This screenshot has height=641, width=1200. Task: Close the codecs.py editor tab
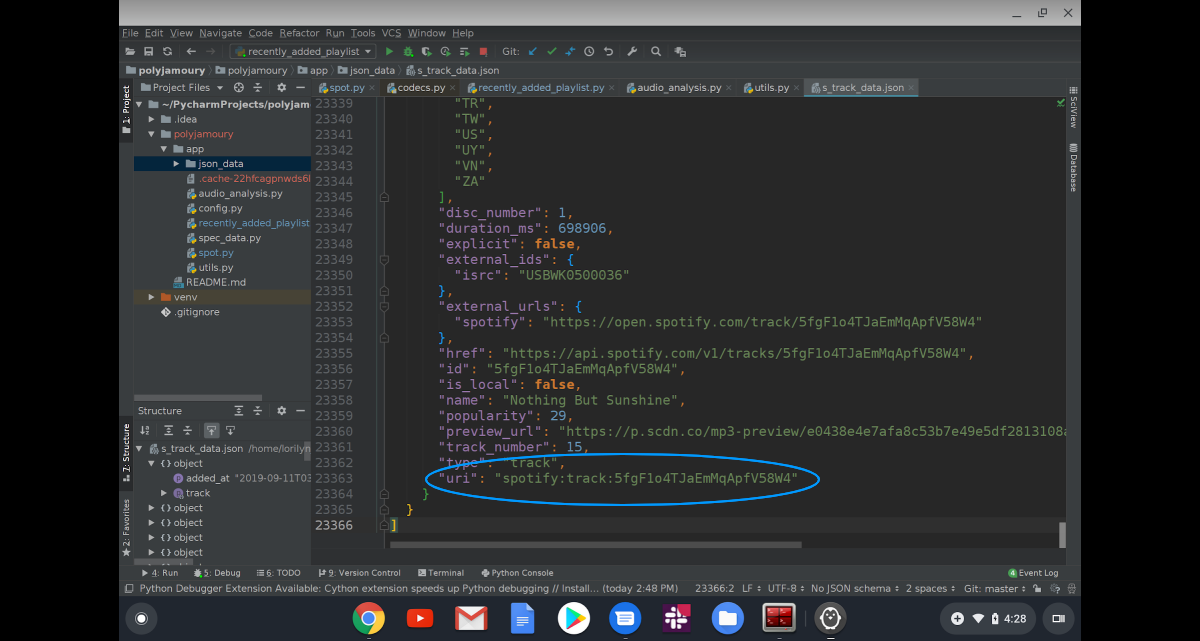tap(452, 88)
